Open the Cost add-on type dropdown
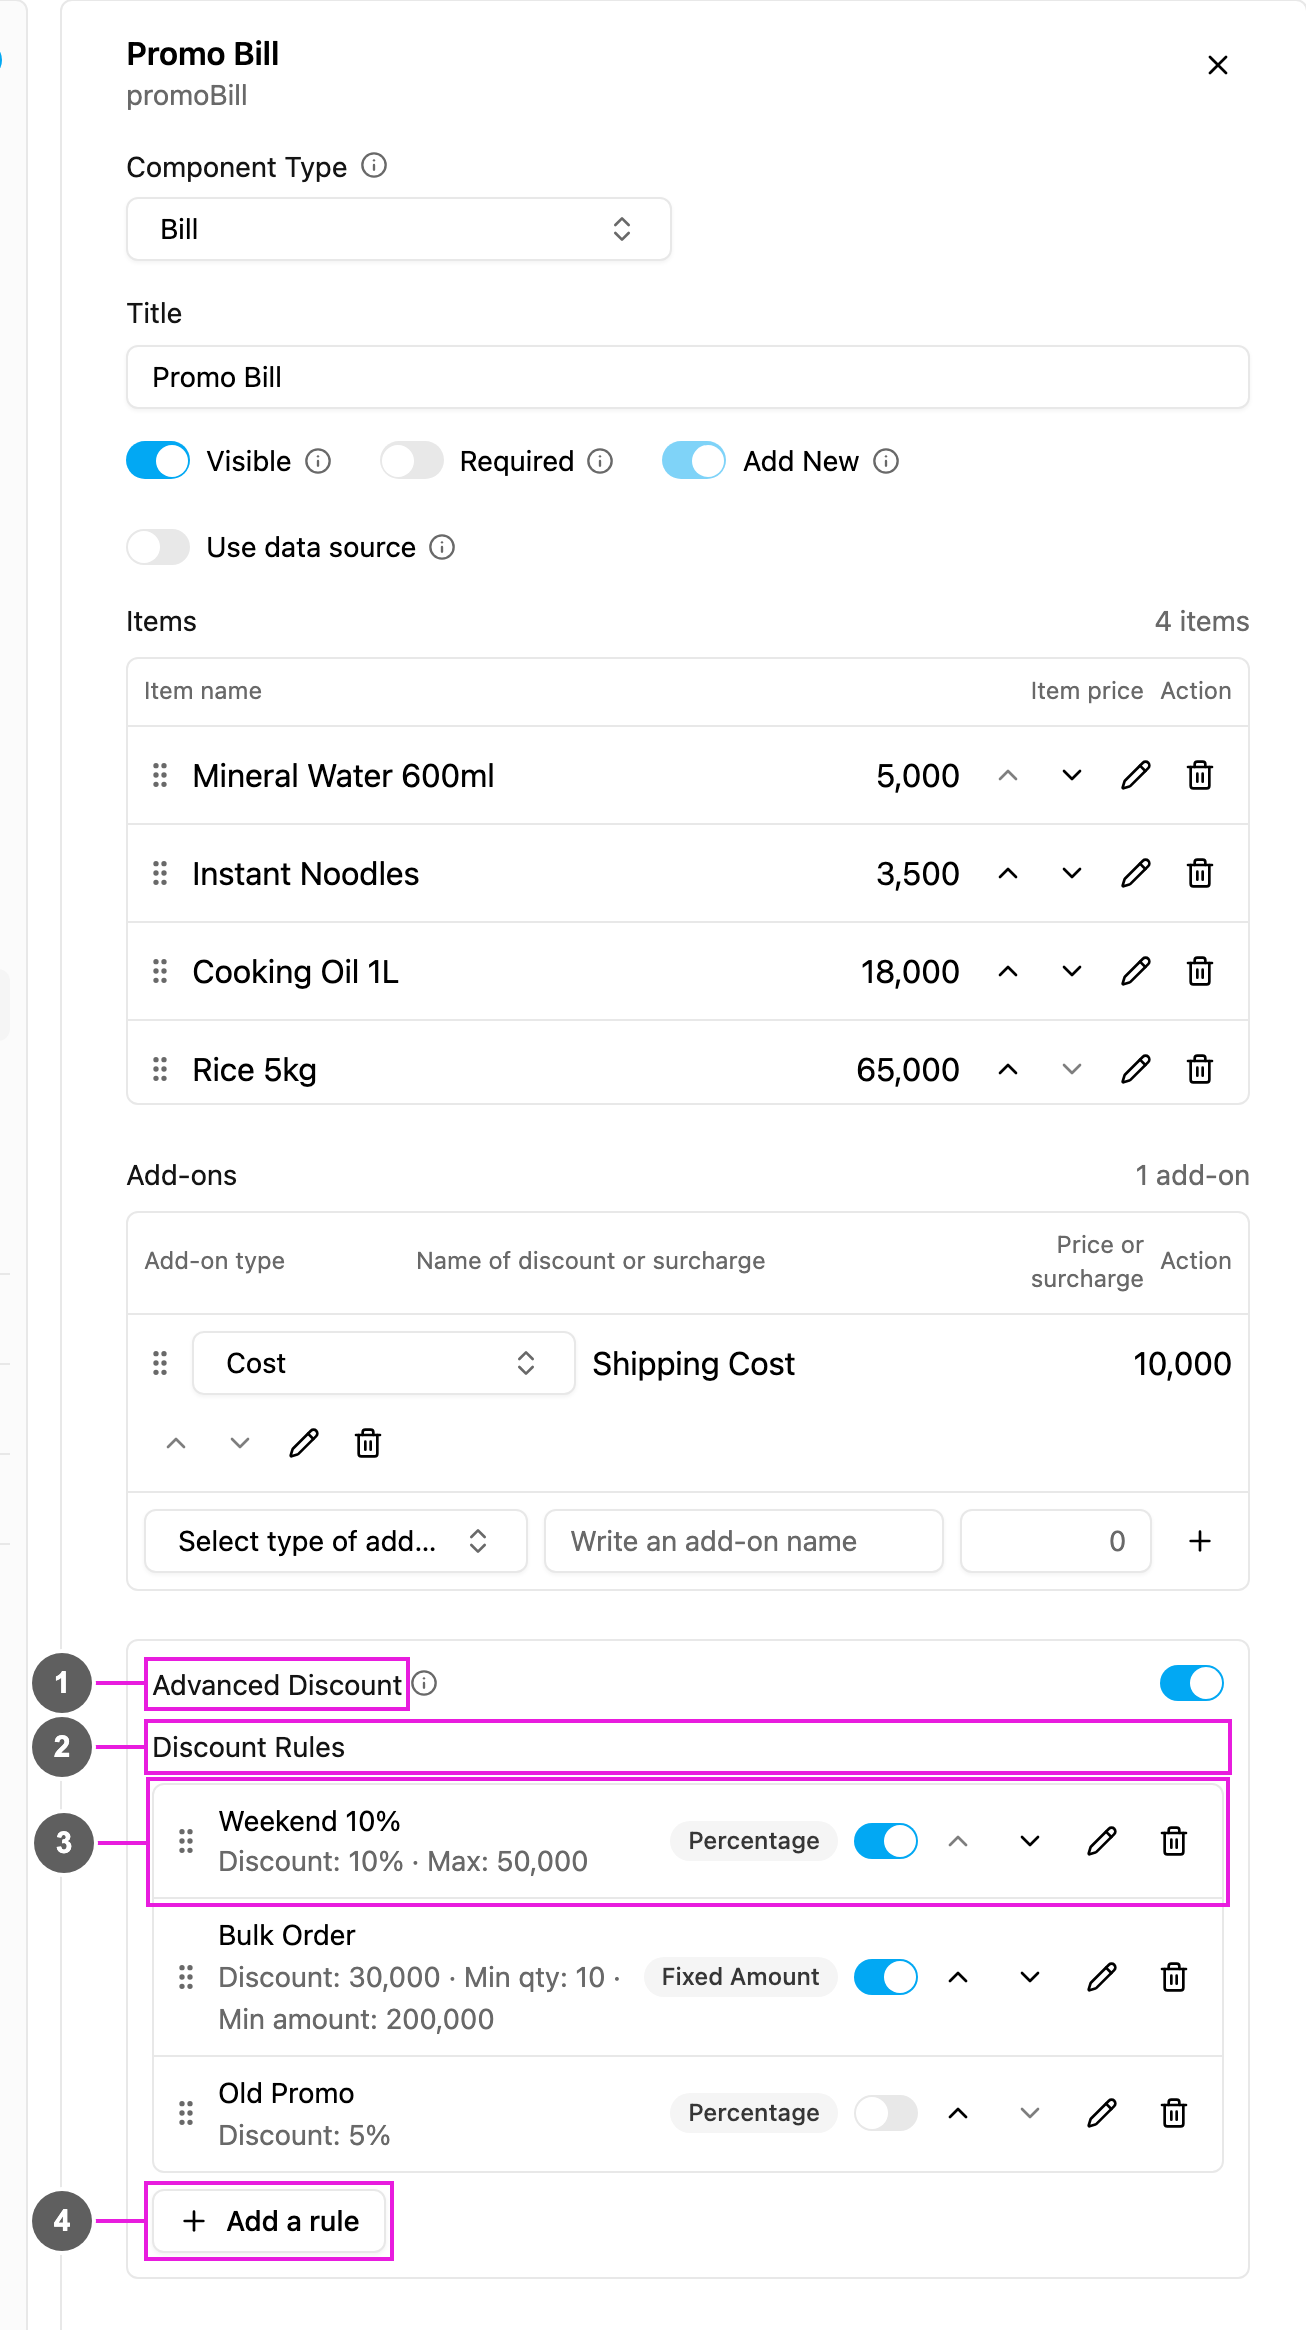Viewport: 1306px width, 2330px height. coord(384,1363)
